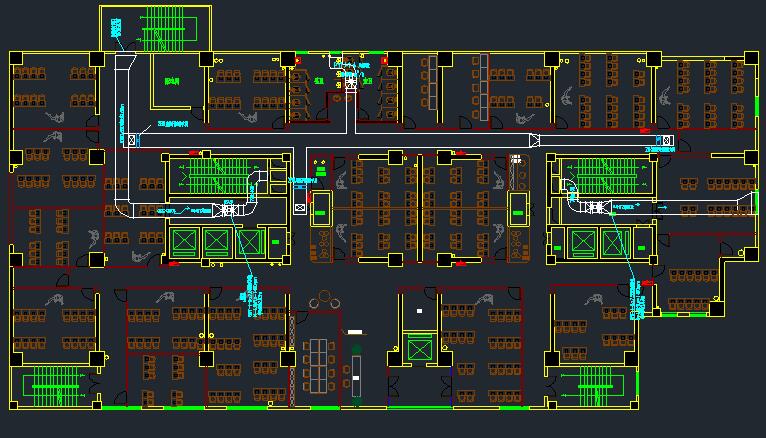This screenshot has height=438, width=766.
Task: Select cyan vertical note below left elevator bank
Action: point(246,292)
